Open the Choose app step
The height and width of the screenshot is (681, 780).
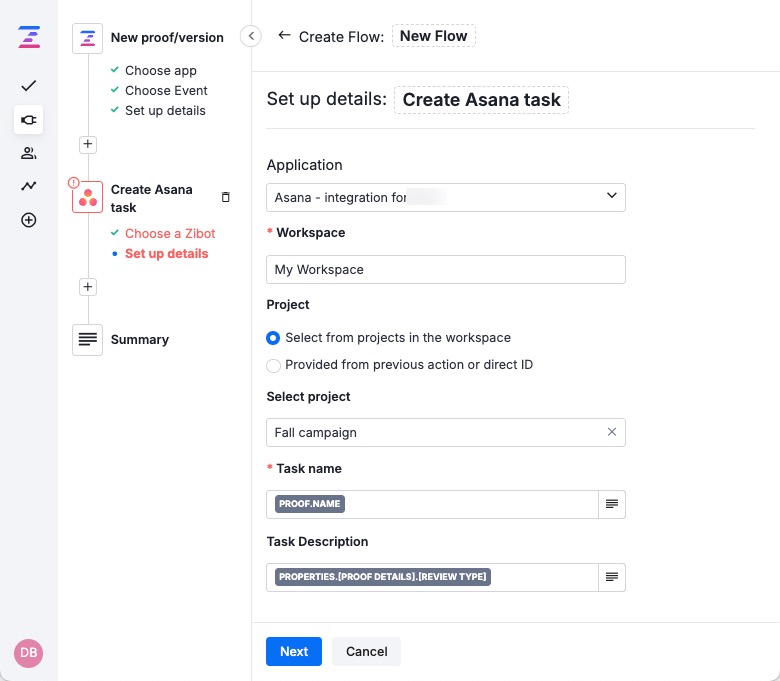(x=161, y=71)
